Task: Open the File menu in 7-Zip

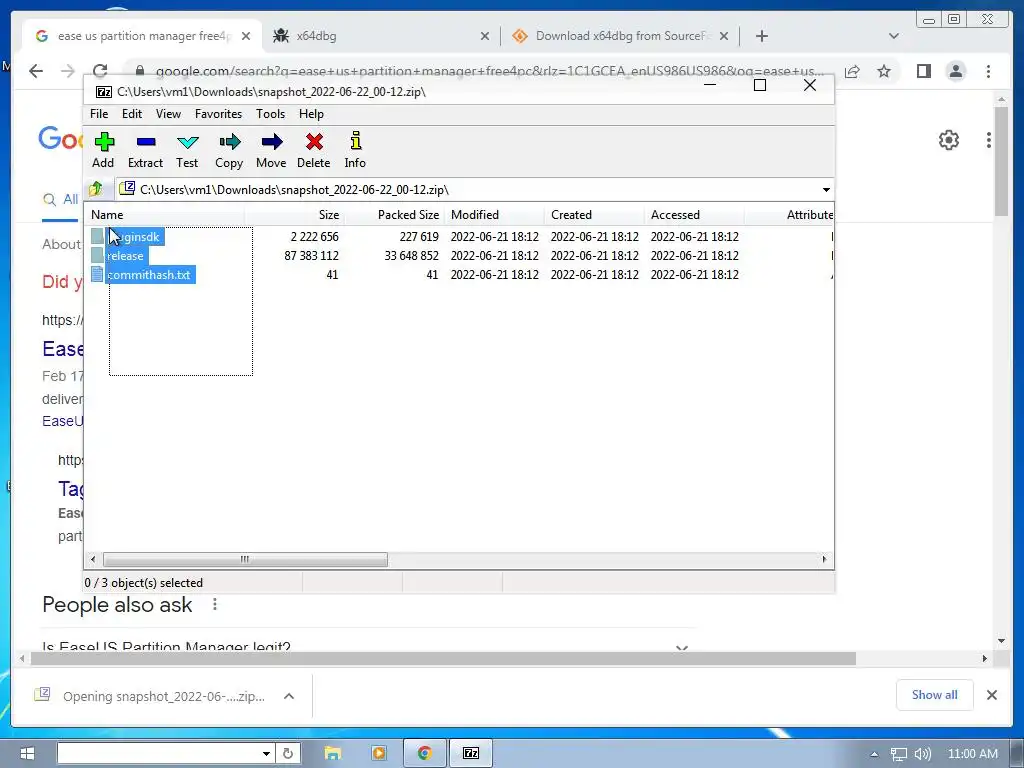Action: [x=99, y=114]
